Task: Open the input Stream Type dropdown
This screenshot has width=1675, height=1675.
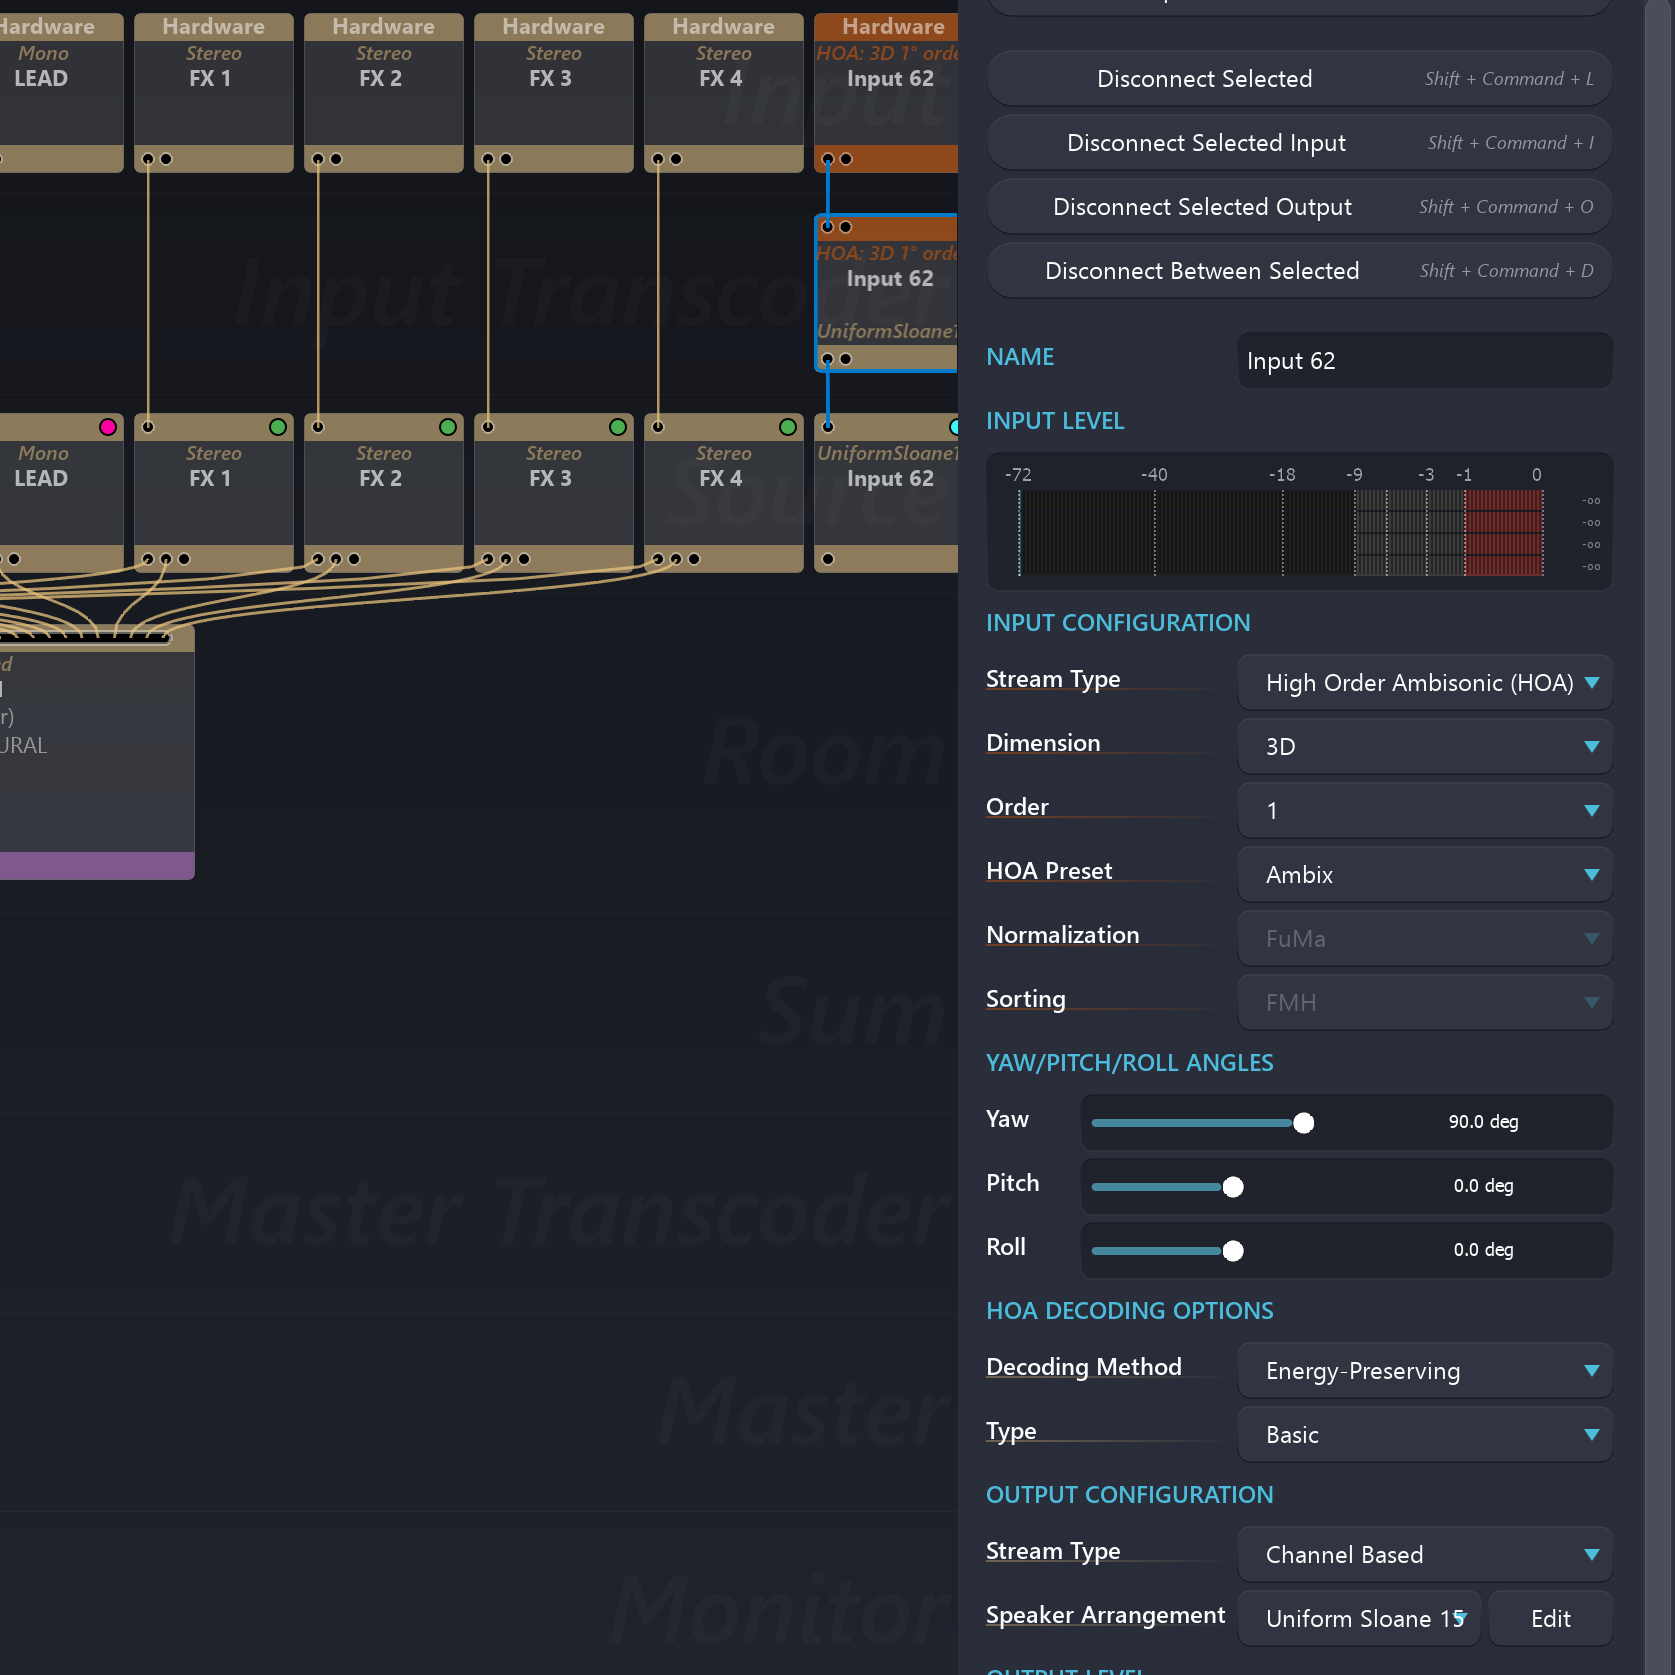Action: coord(1424,683)
